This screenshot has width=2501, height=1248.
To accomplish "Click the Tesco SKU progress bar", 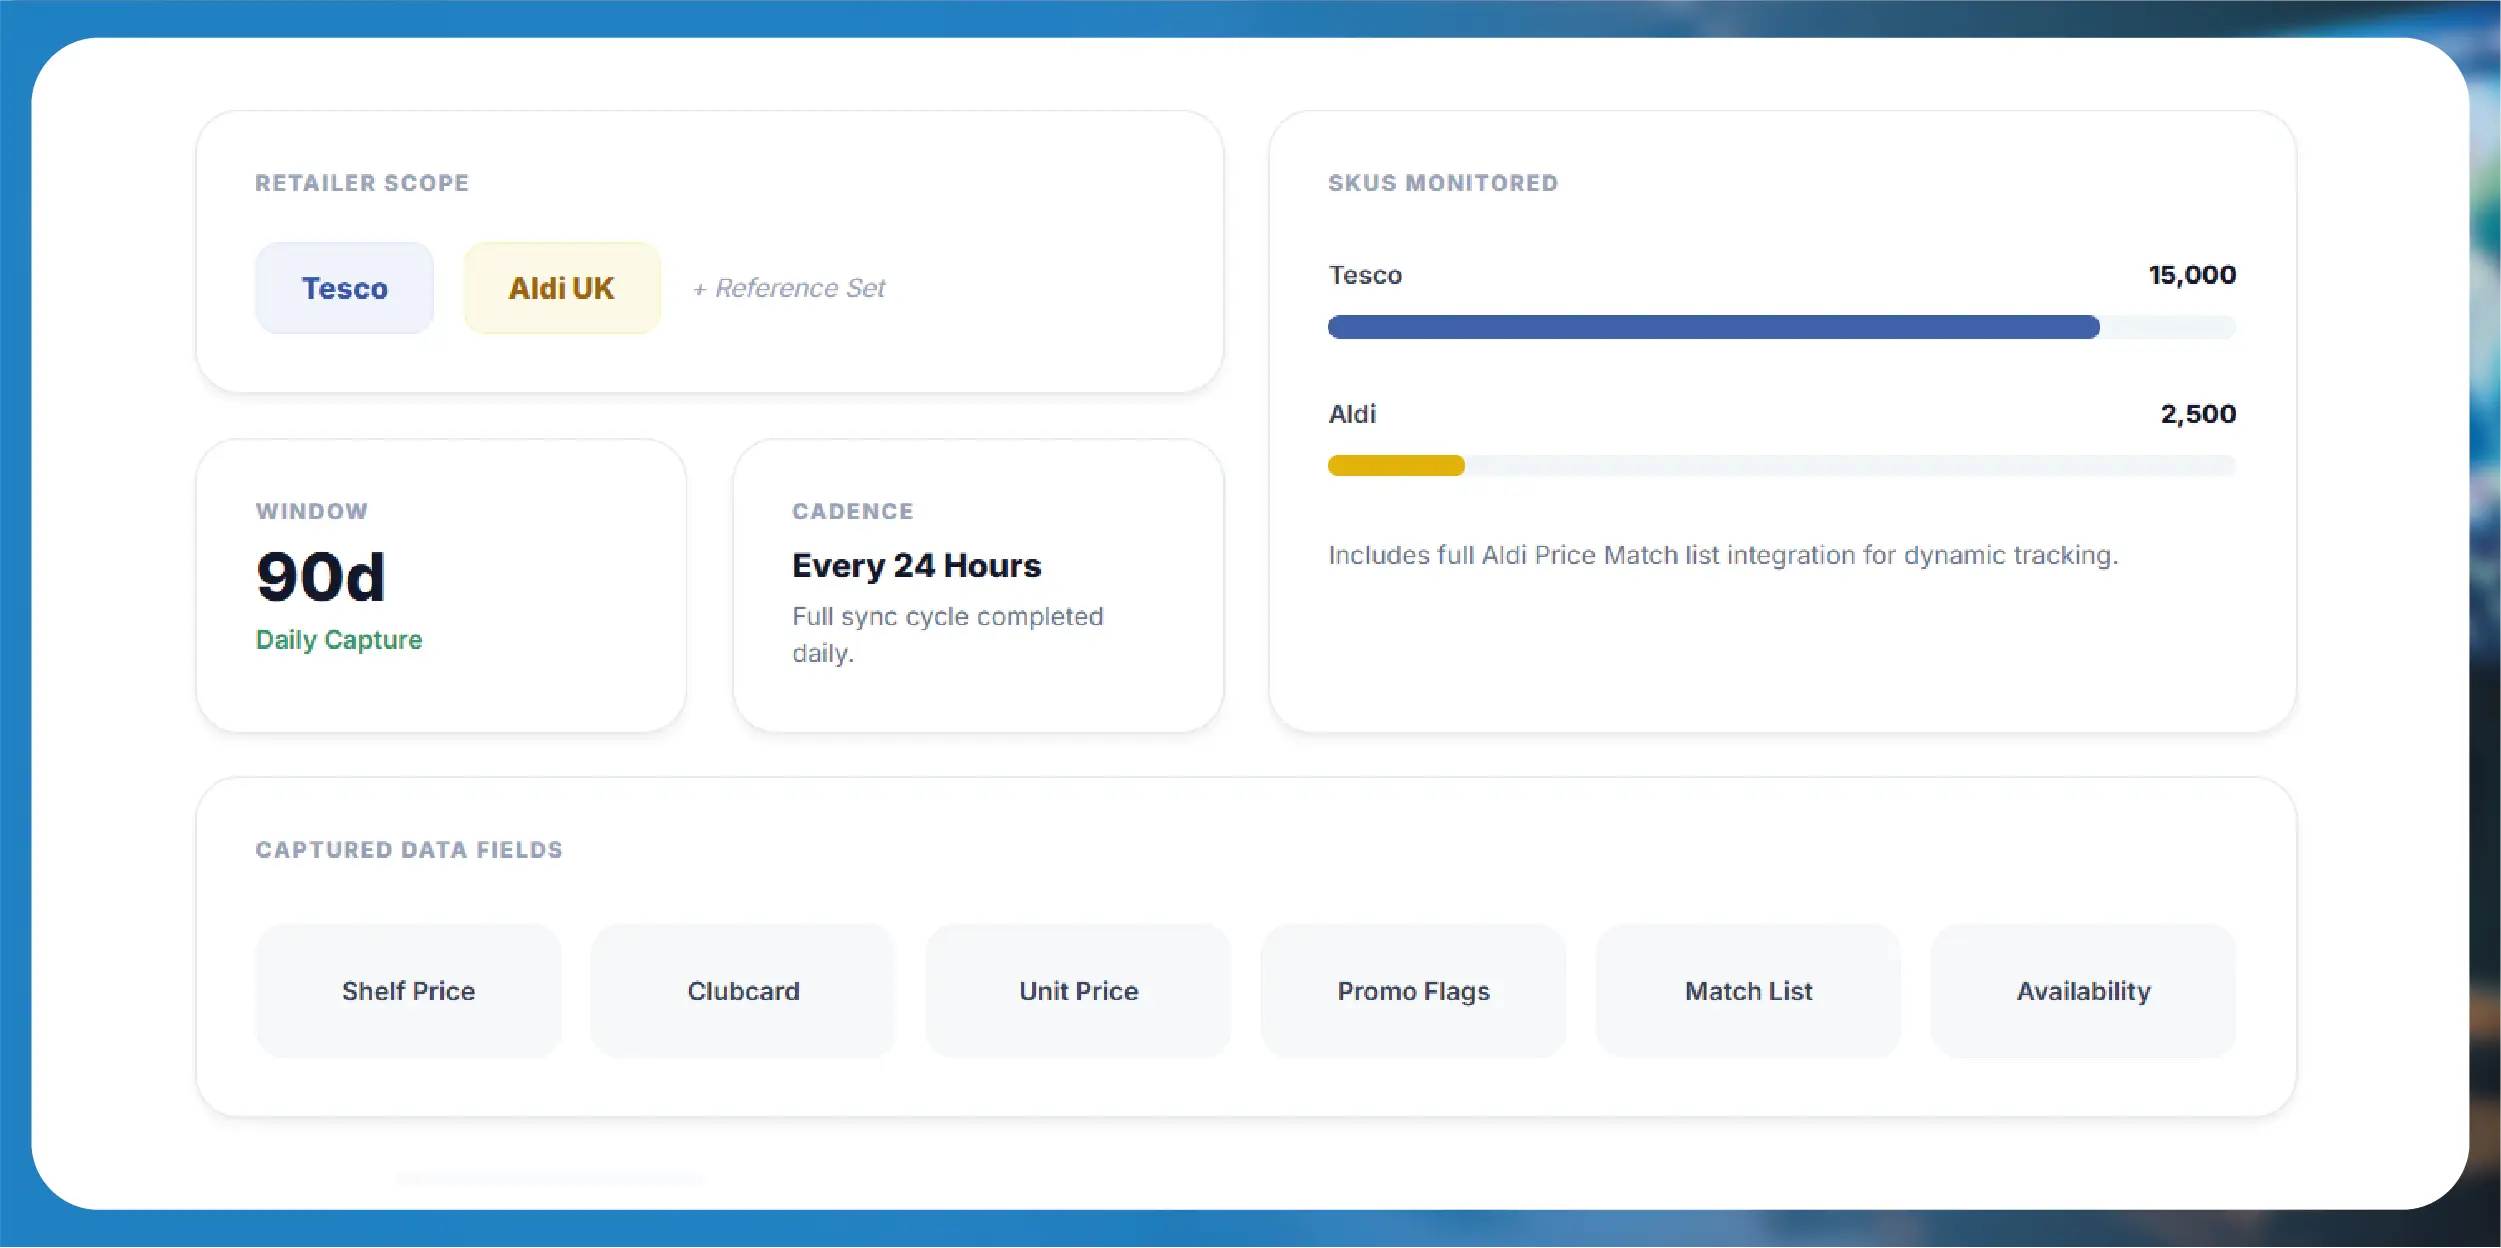I will (x=1781, y=327).
